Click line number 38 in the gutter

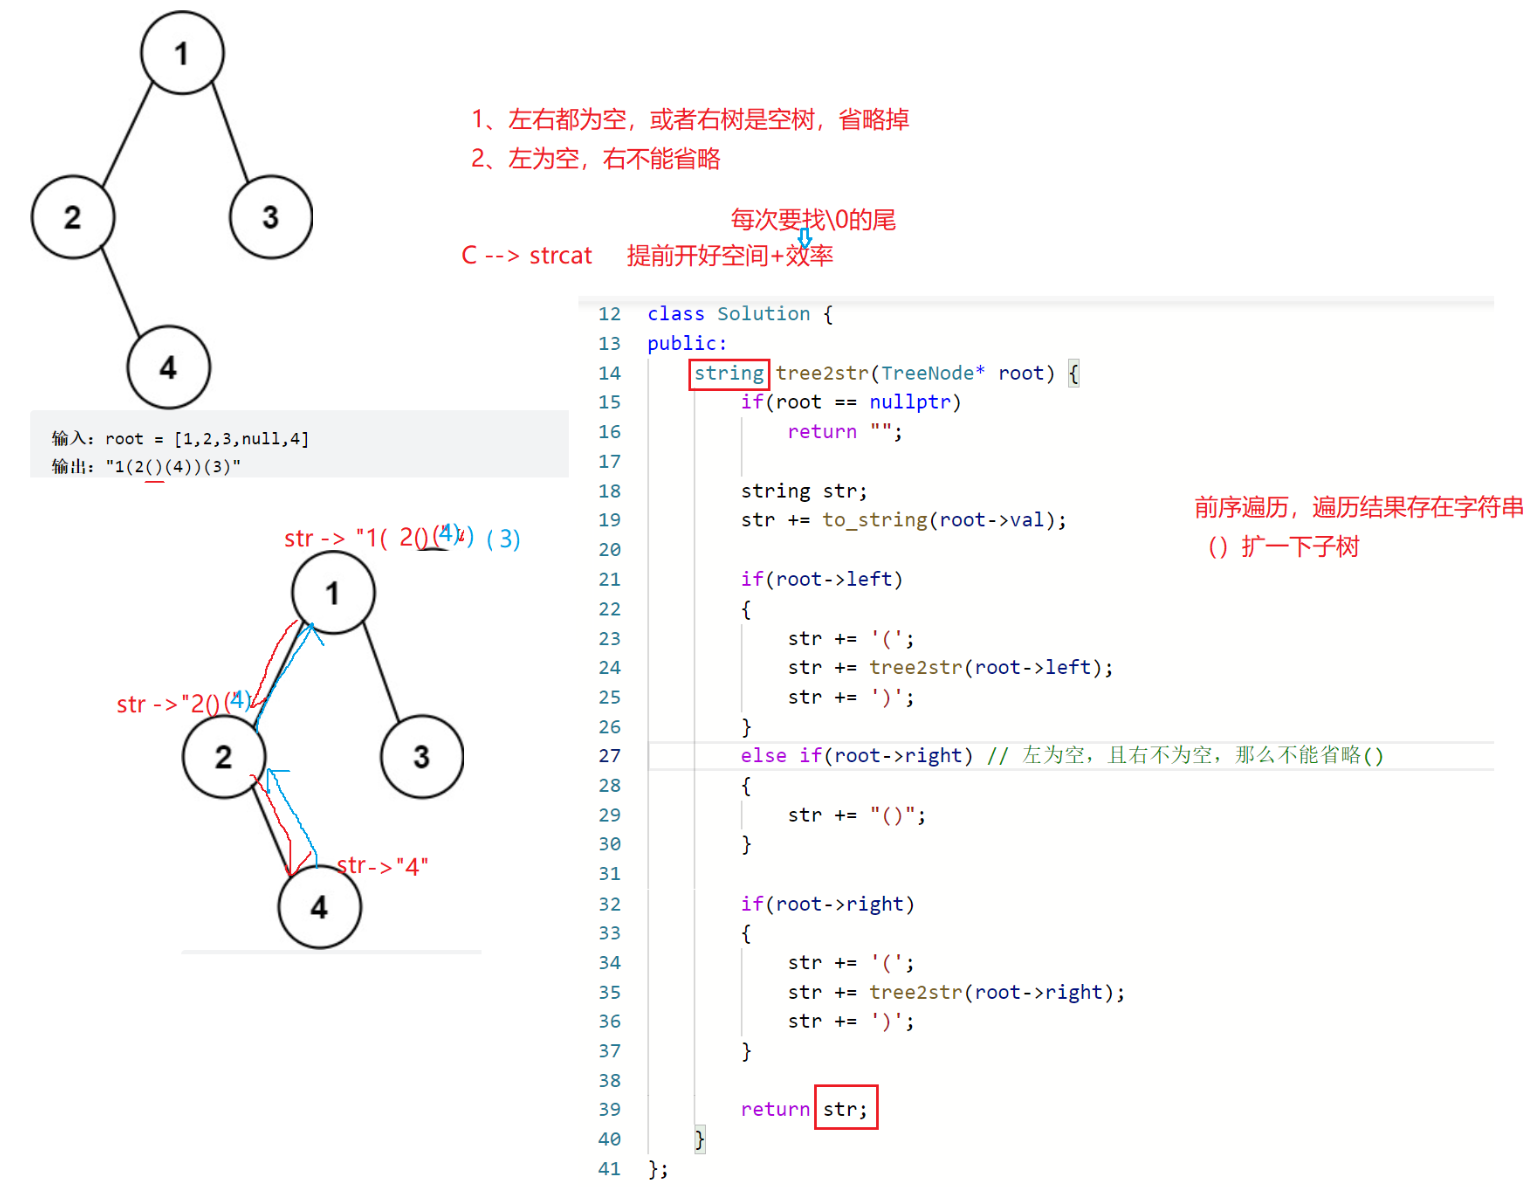[x=610, y=1080]
